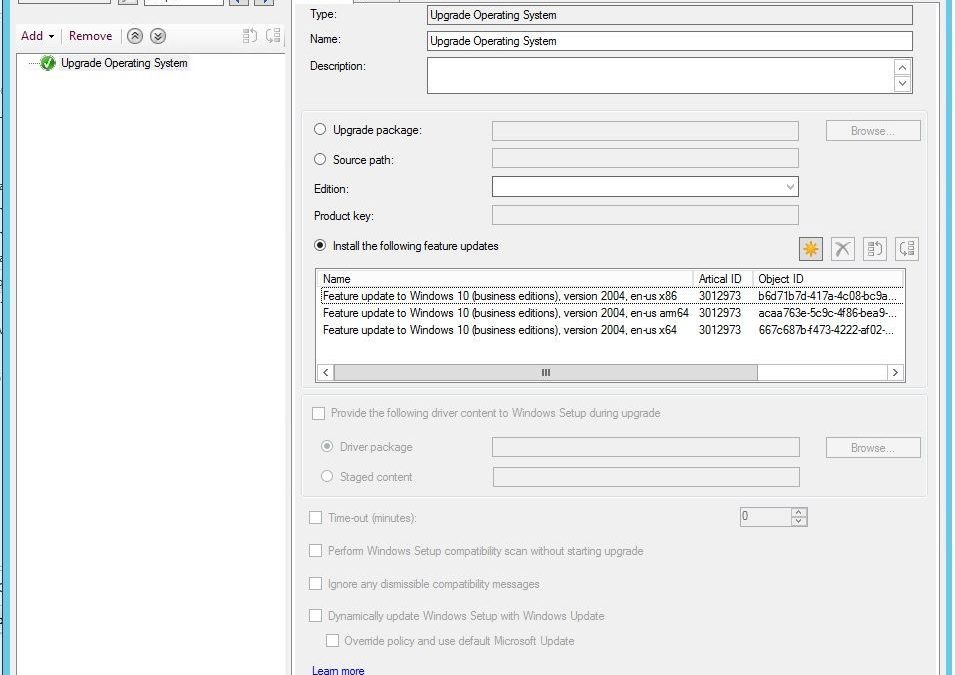The width and height of the screenshot is (955, 675).
Task: Click the list's horizontal scrollbar right arrow
Action: [895, 372]
